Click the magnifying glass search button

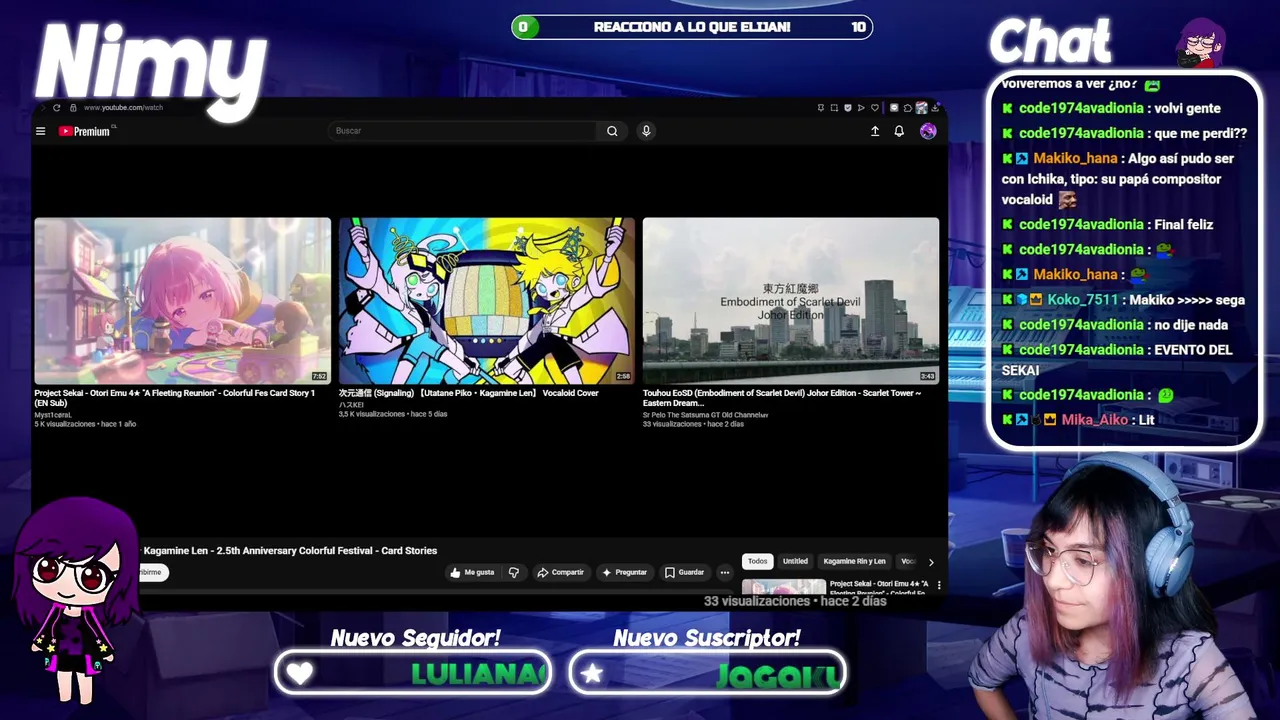(x=612, y=131)
